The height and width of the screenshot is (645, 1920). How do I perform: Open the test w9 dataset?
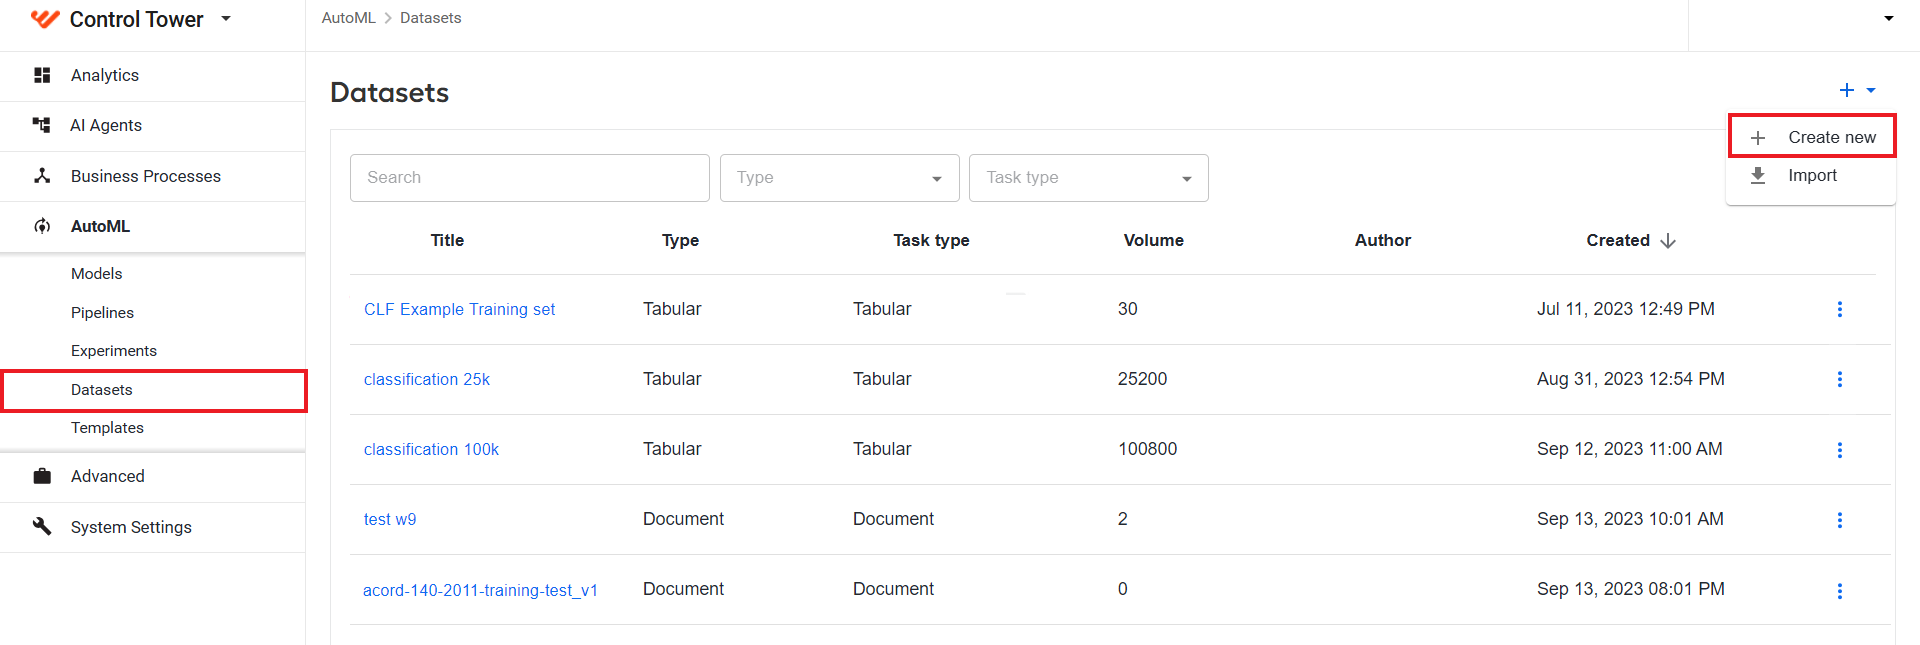390,520
